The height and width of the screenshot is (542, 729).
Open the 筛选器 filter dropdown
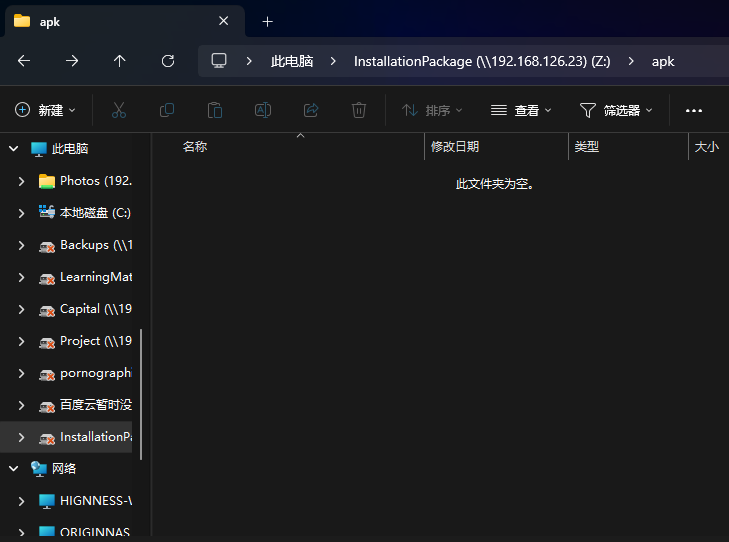pos(616,110)
